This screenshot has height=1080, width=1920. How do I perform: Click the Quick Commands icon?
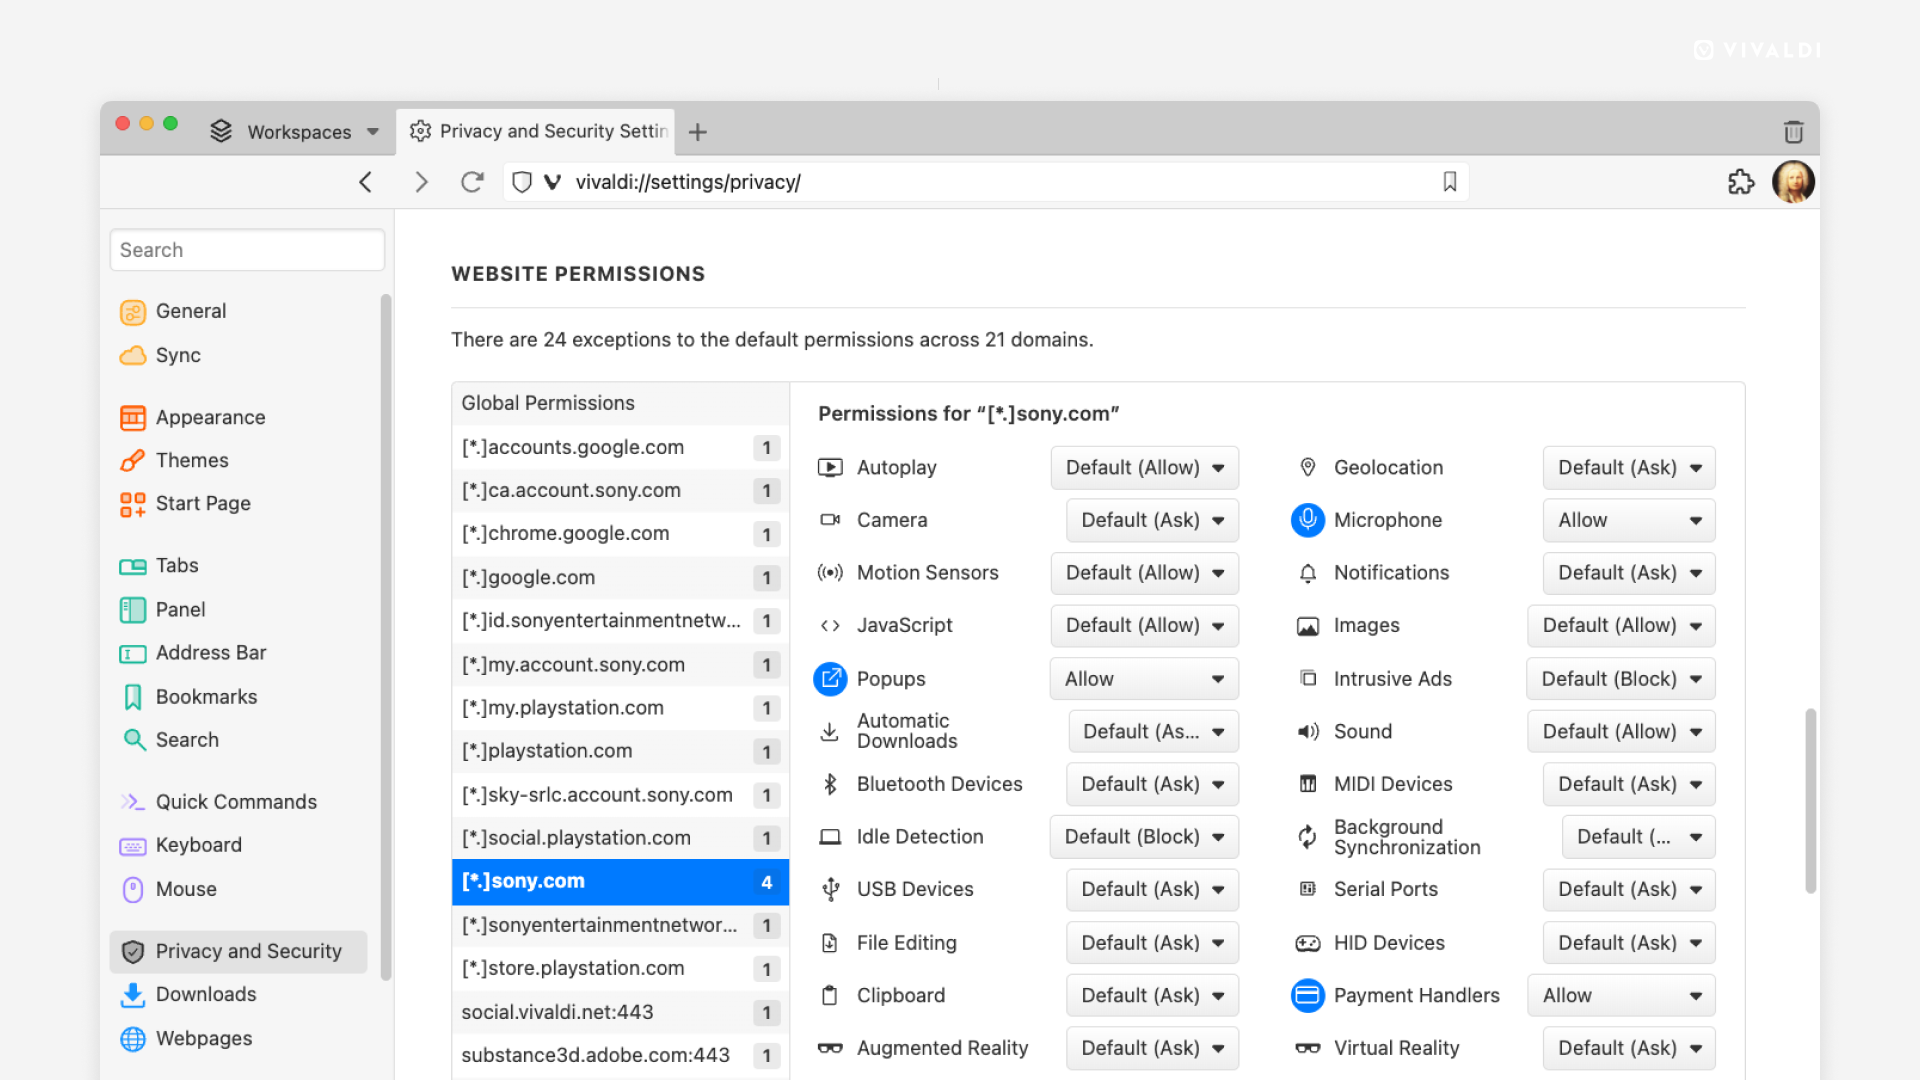tap(131, 800)
